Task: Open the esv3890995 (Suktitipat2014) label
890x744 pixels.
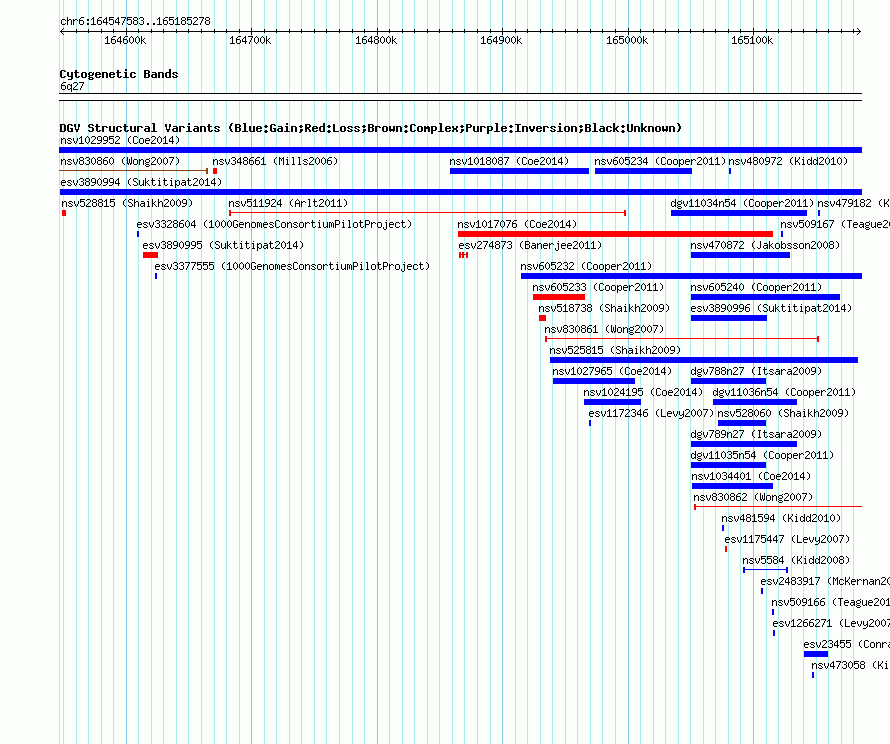Action: tap(223, 245)
